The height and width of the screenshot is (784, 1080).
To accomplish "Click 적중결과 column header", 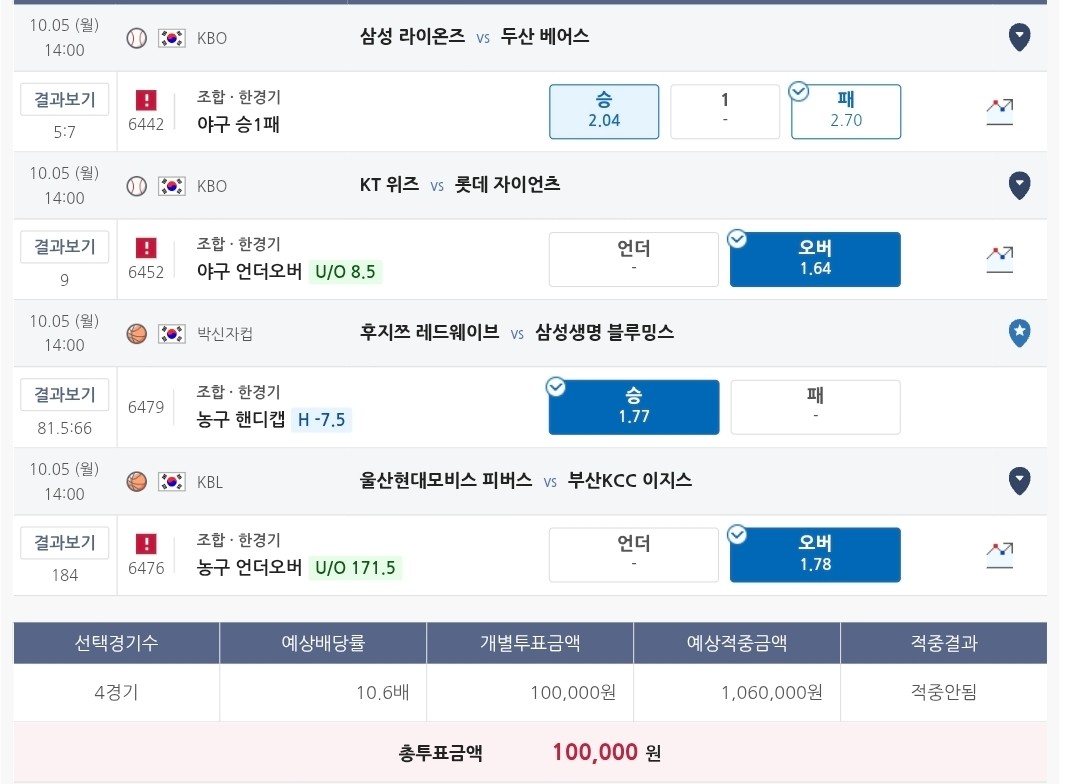I will click(x=944, y=643).
